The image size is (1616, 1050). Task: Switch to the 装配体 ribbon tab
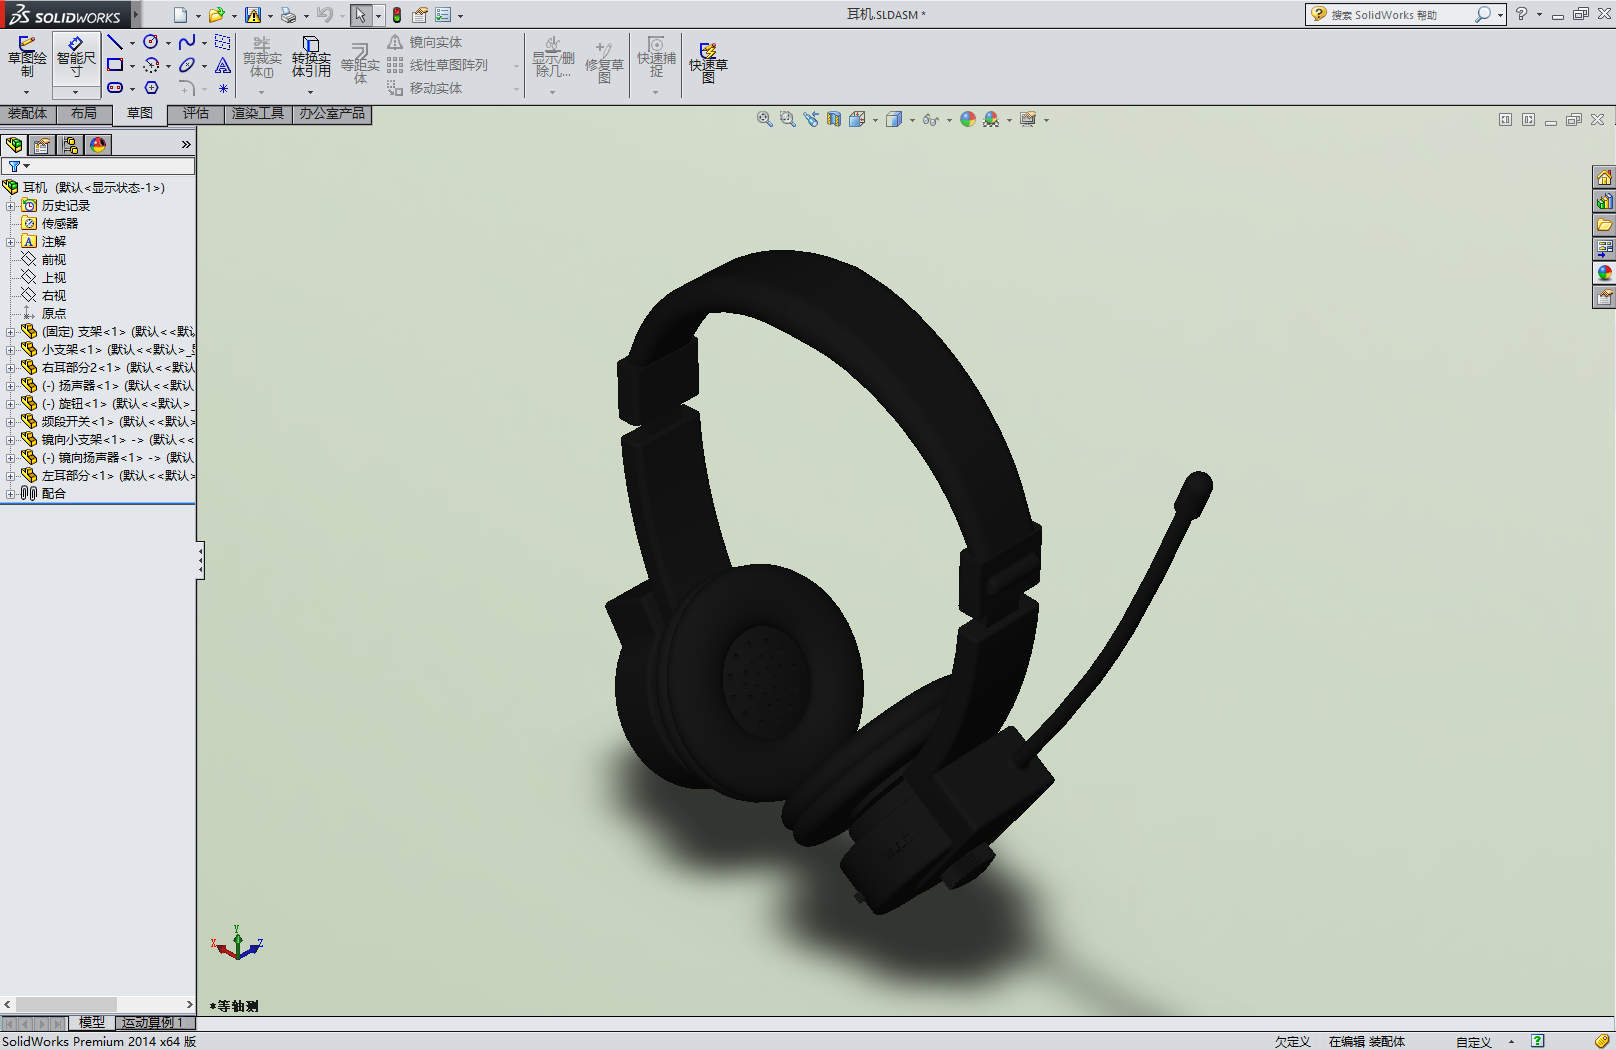click(x=28, y=114)
